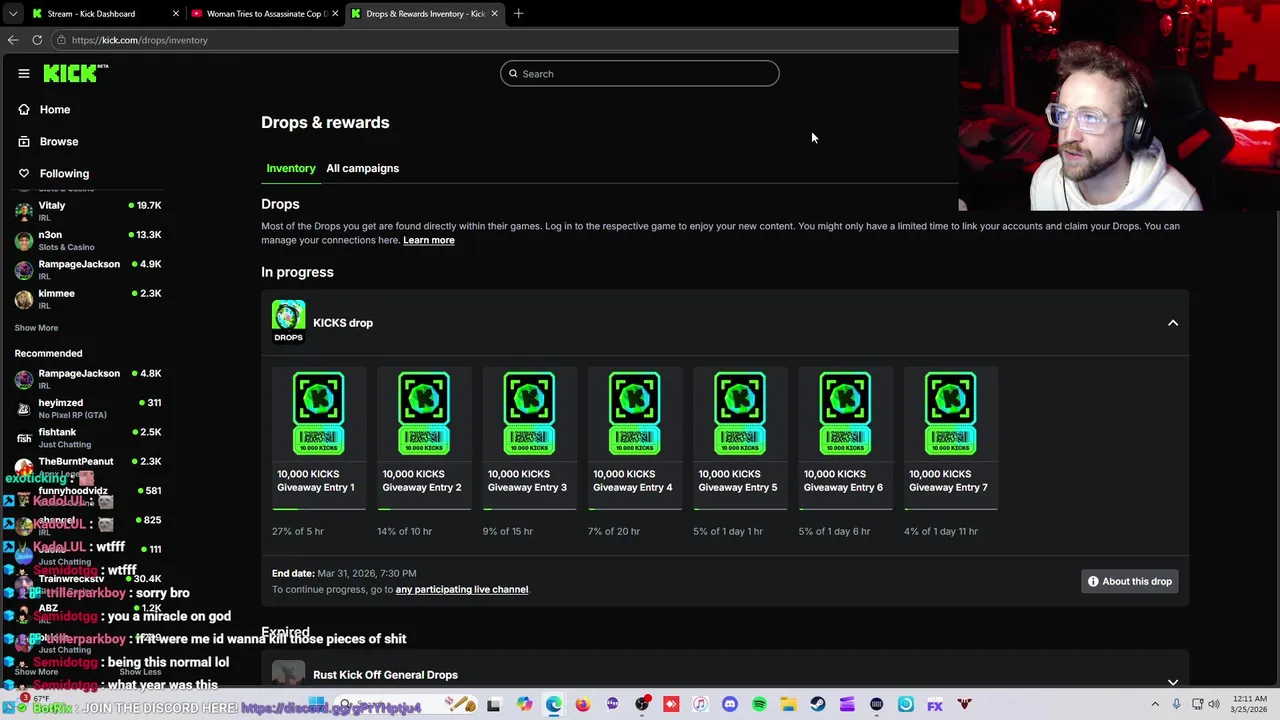Click Giveaway Entry 4 progress bar
The width and height of the screenshot is (1280, 720).
pyautogui.click(x=635, y=509)
